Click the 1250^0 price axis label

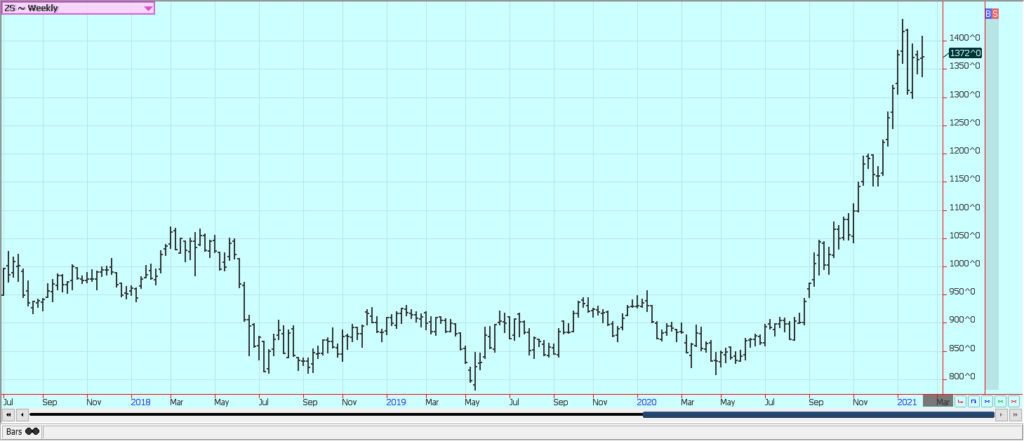pos(965,123)
